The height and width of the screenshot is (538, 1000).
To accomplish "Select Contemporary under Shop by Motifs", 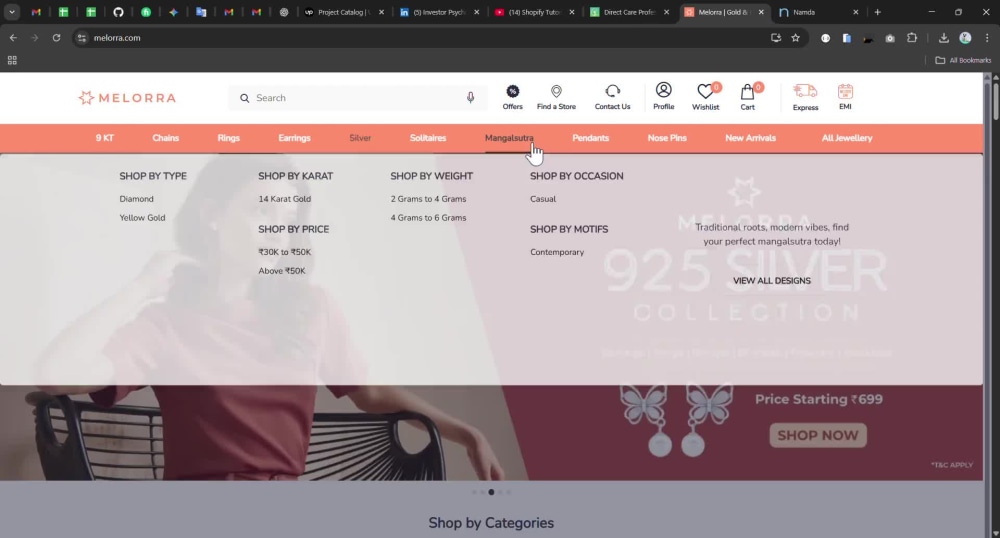I will coord(557,252).
